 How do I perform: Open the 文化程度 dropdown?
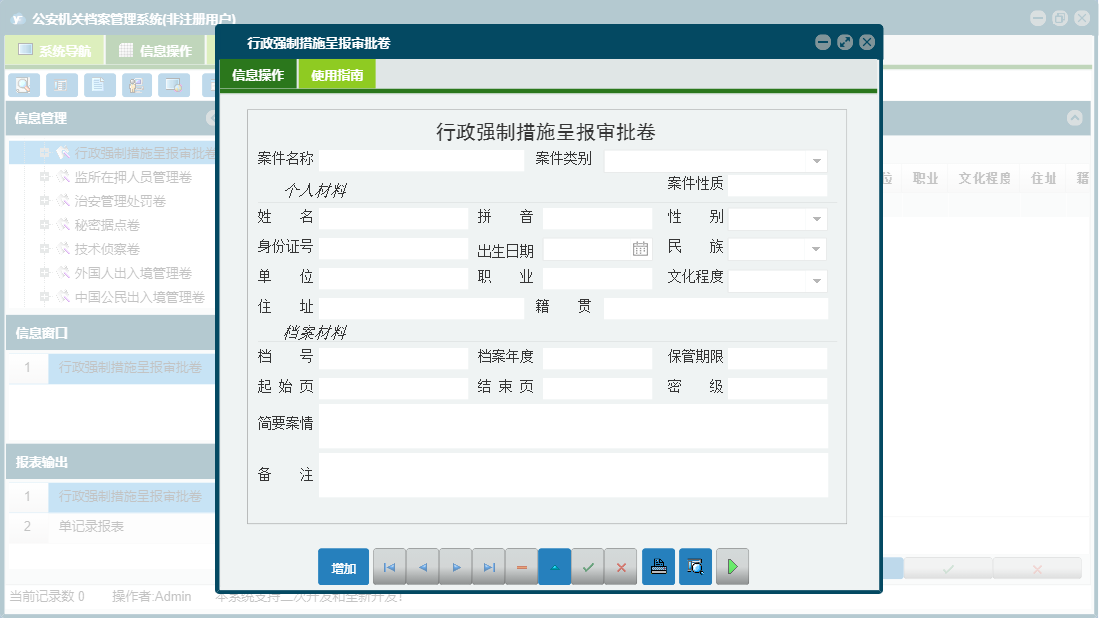point(817,281)
